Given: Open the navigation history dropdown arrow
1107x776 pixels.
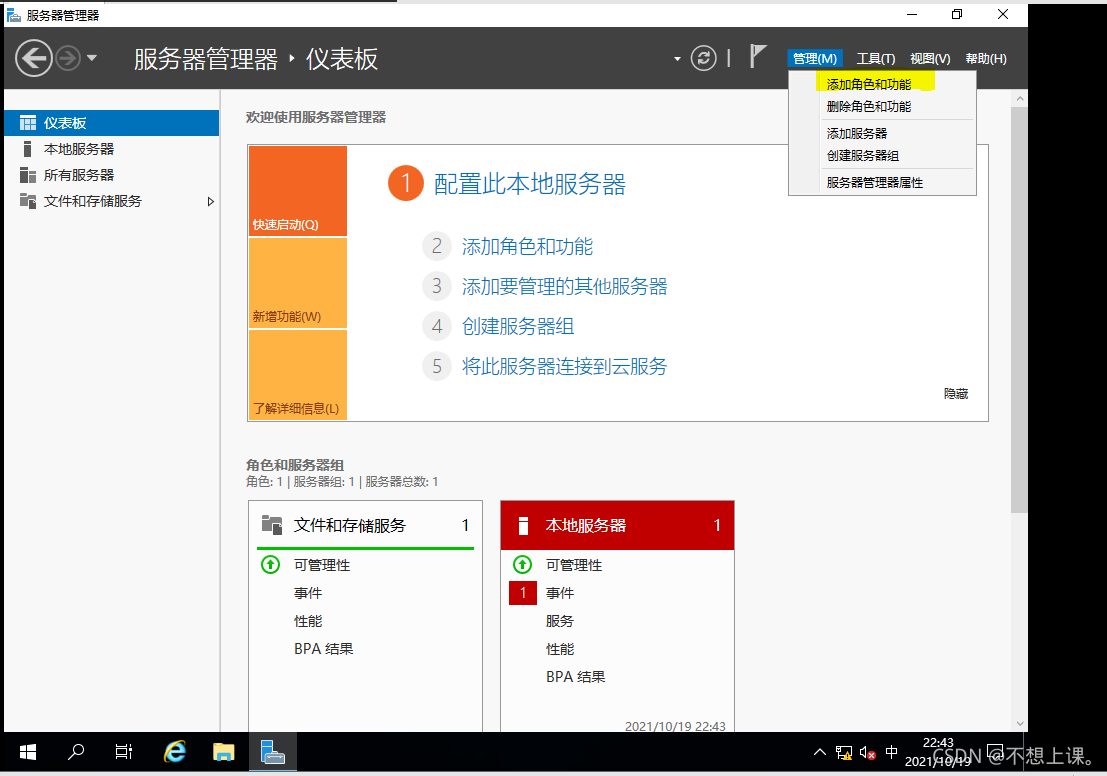Looking at the screenshot, I should (x=92, y=59).
